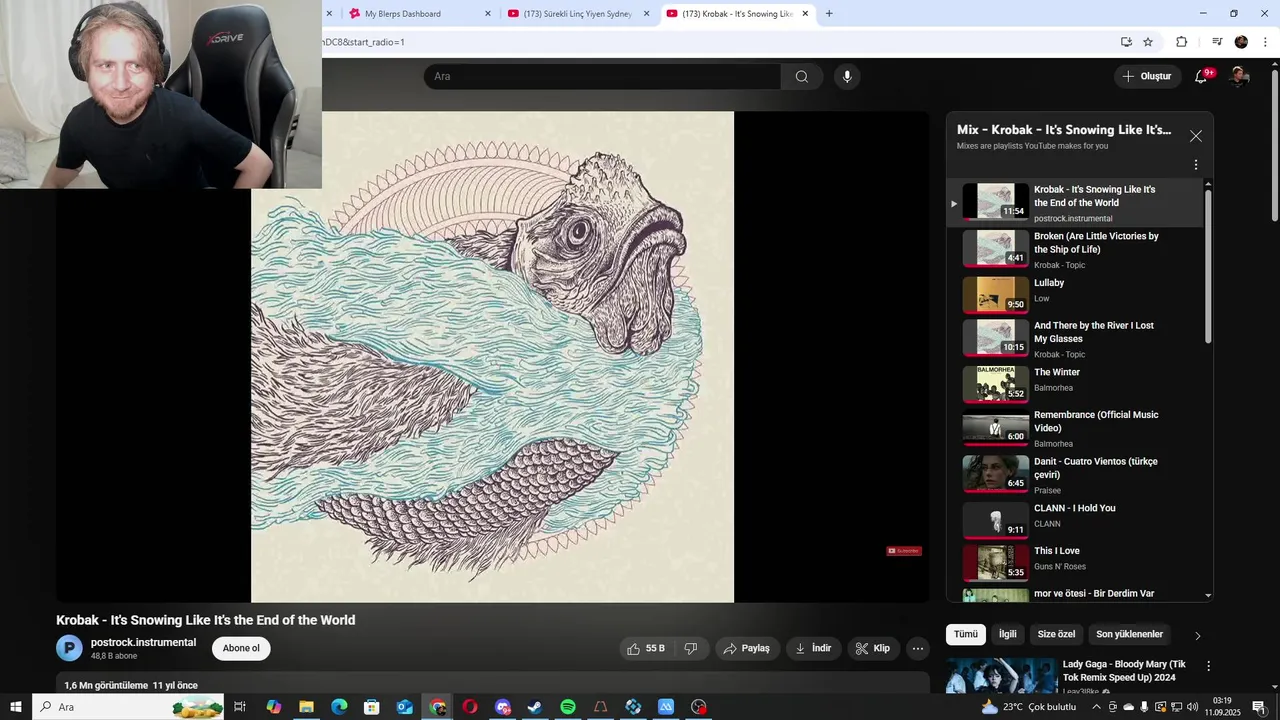Click install app icon in address bar
Screen dimensions: 1280x720
click(1126, 42)
